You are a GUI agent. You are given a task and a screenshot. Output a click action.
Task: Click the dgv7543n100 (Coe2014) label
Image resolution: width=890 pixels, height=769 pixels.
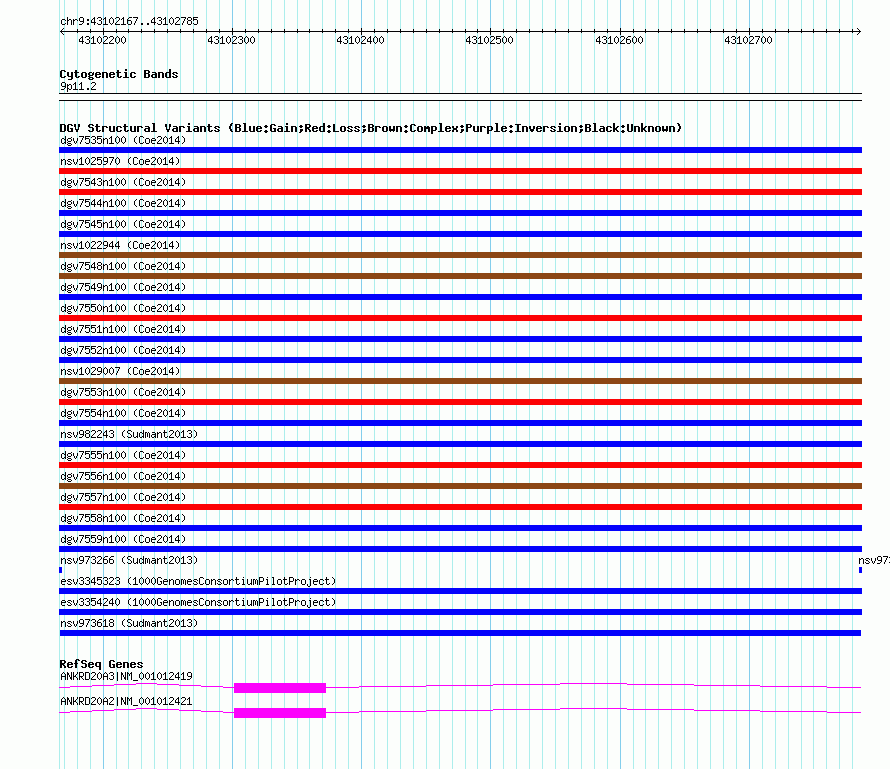[x=123, y=182]
